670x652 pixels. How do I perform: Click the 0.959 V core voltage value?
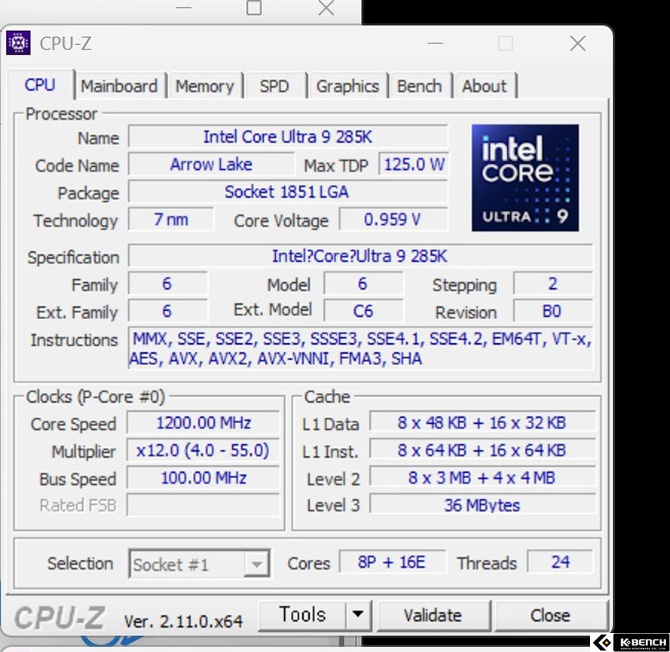[393, 220]
